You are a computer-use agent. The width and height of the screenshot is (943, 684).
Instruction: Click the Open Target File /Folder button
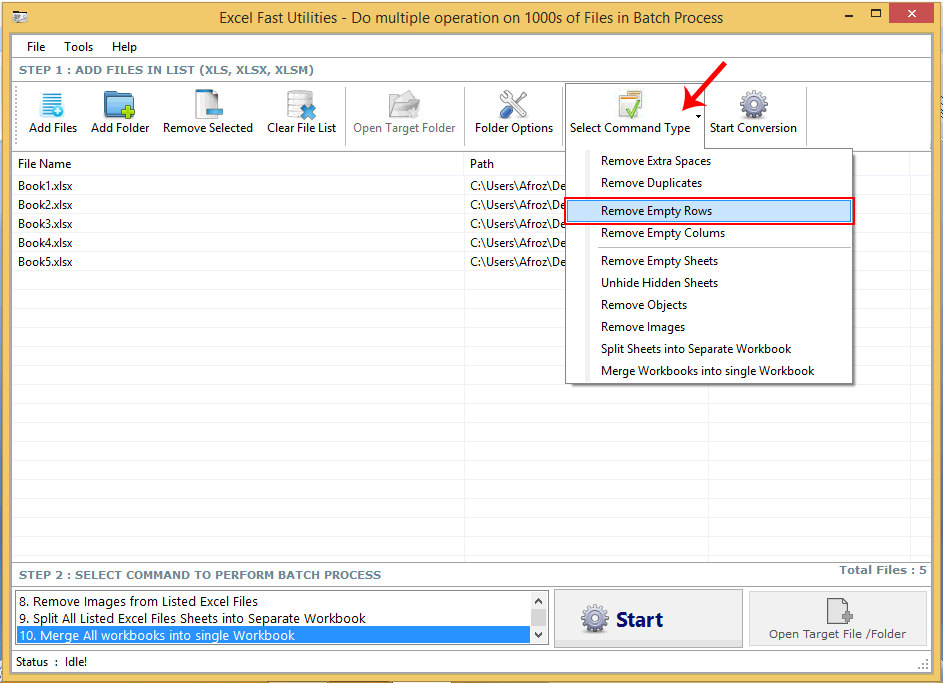tap(837, 618)
